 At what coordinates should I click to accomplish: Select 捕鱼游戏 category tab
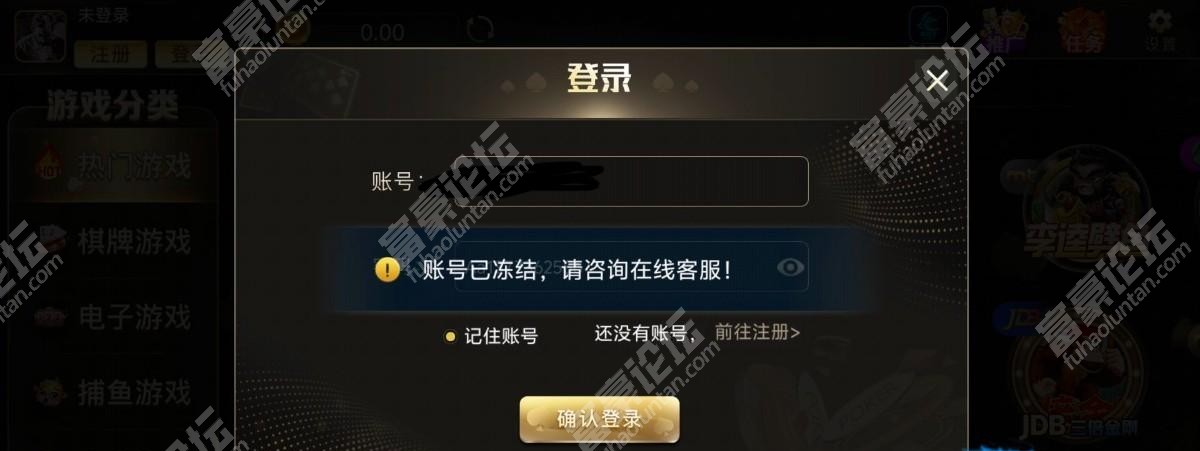point(112,391)
